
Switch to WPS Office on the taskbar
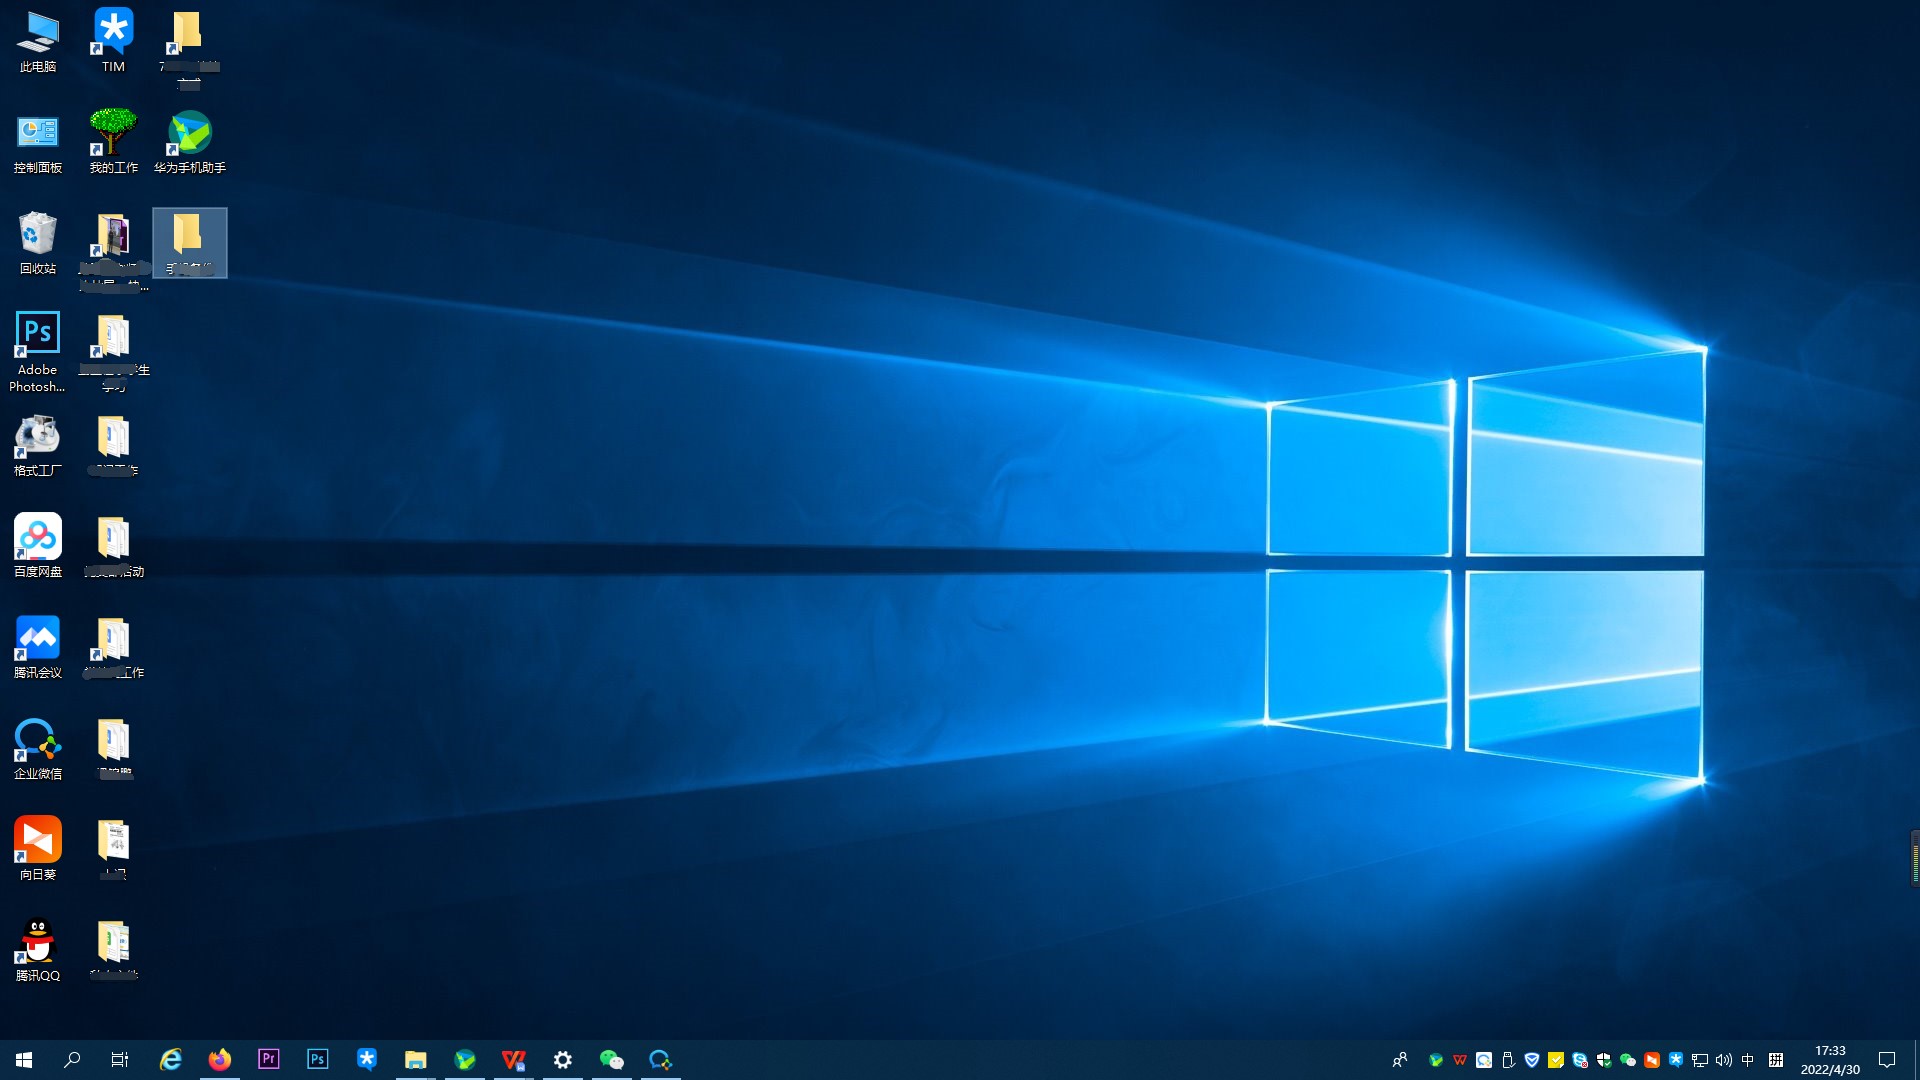(x=514, y=1060)
